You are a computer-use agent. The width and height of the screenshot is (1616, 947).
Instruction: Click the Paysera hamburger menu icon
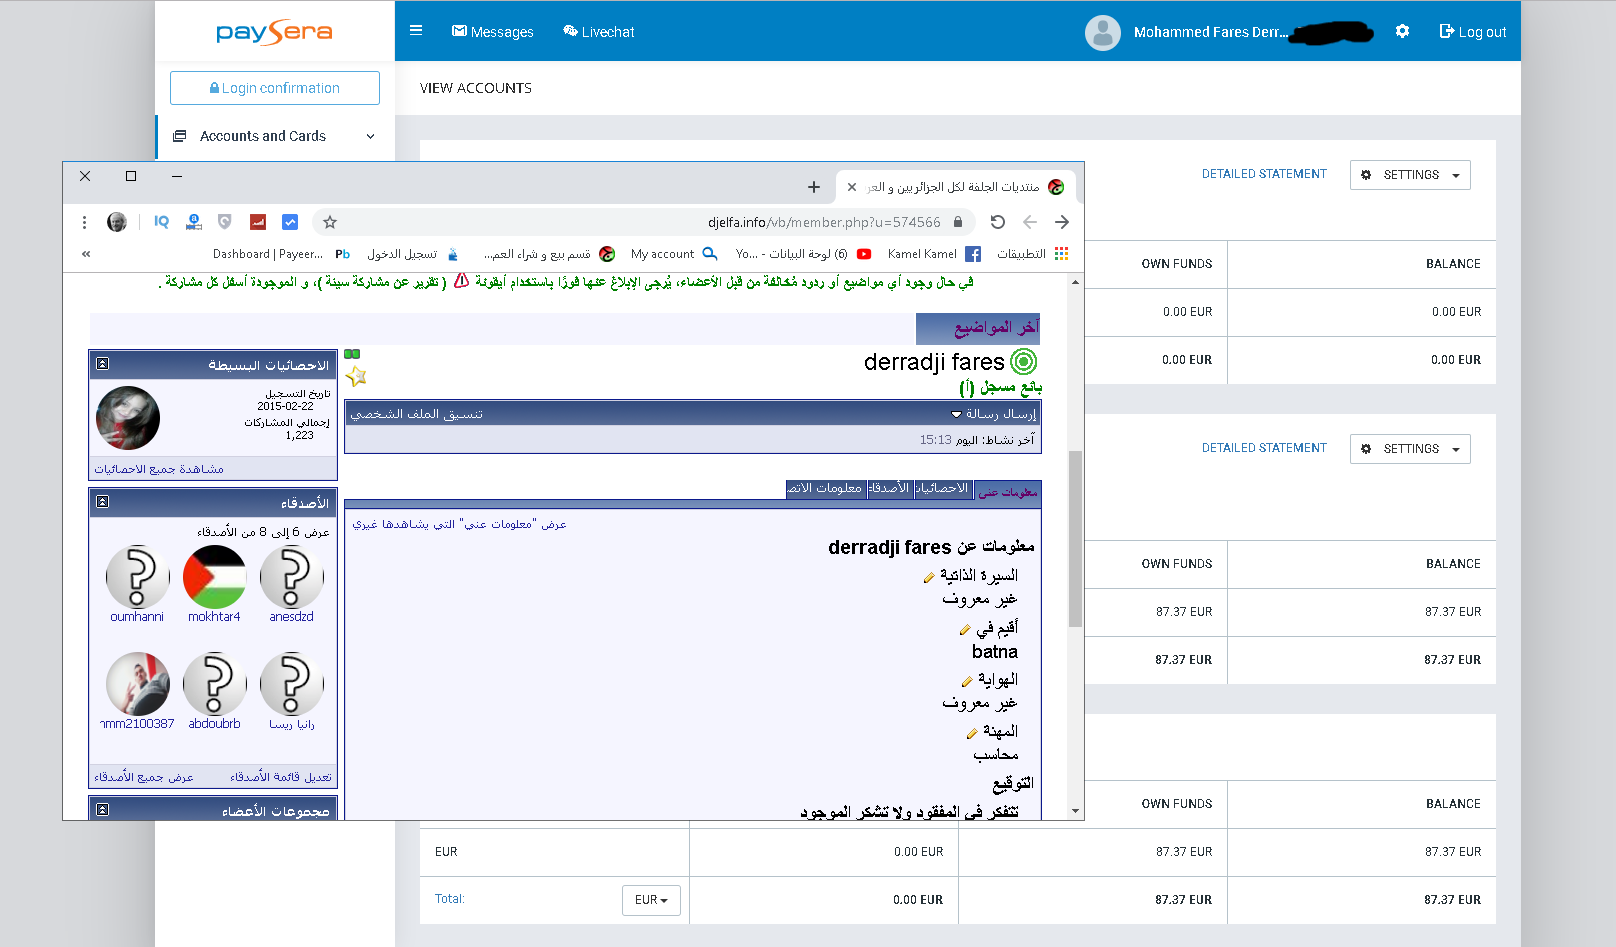click(x=416, y=31)
